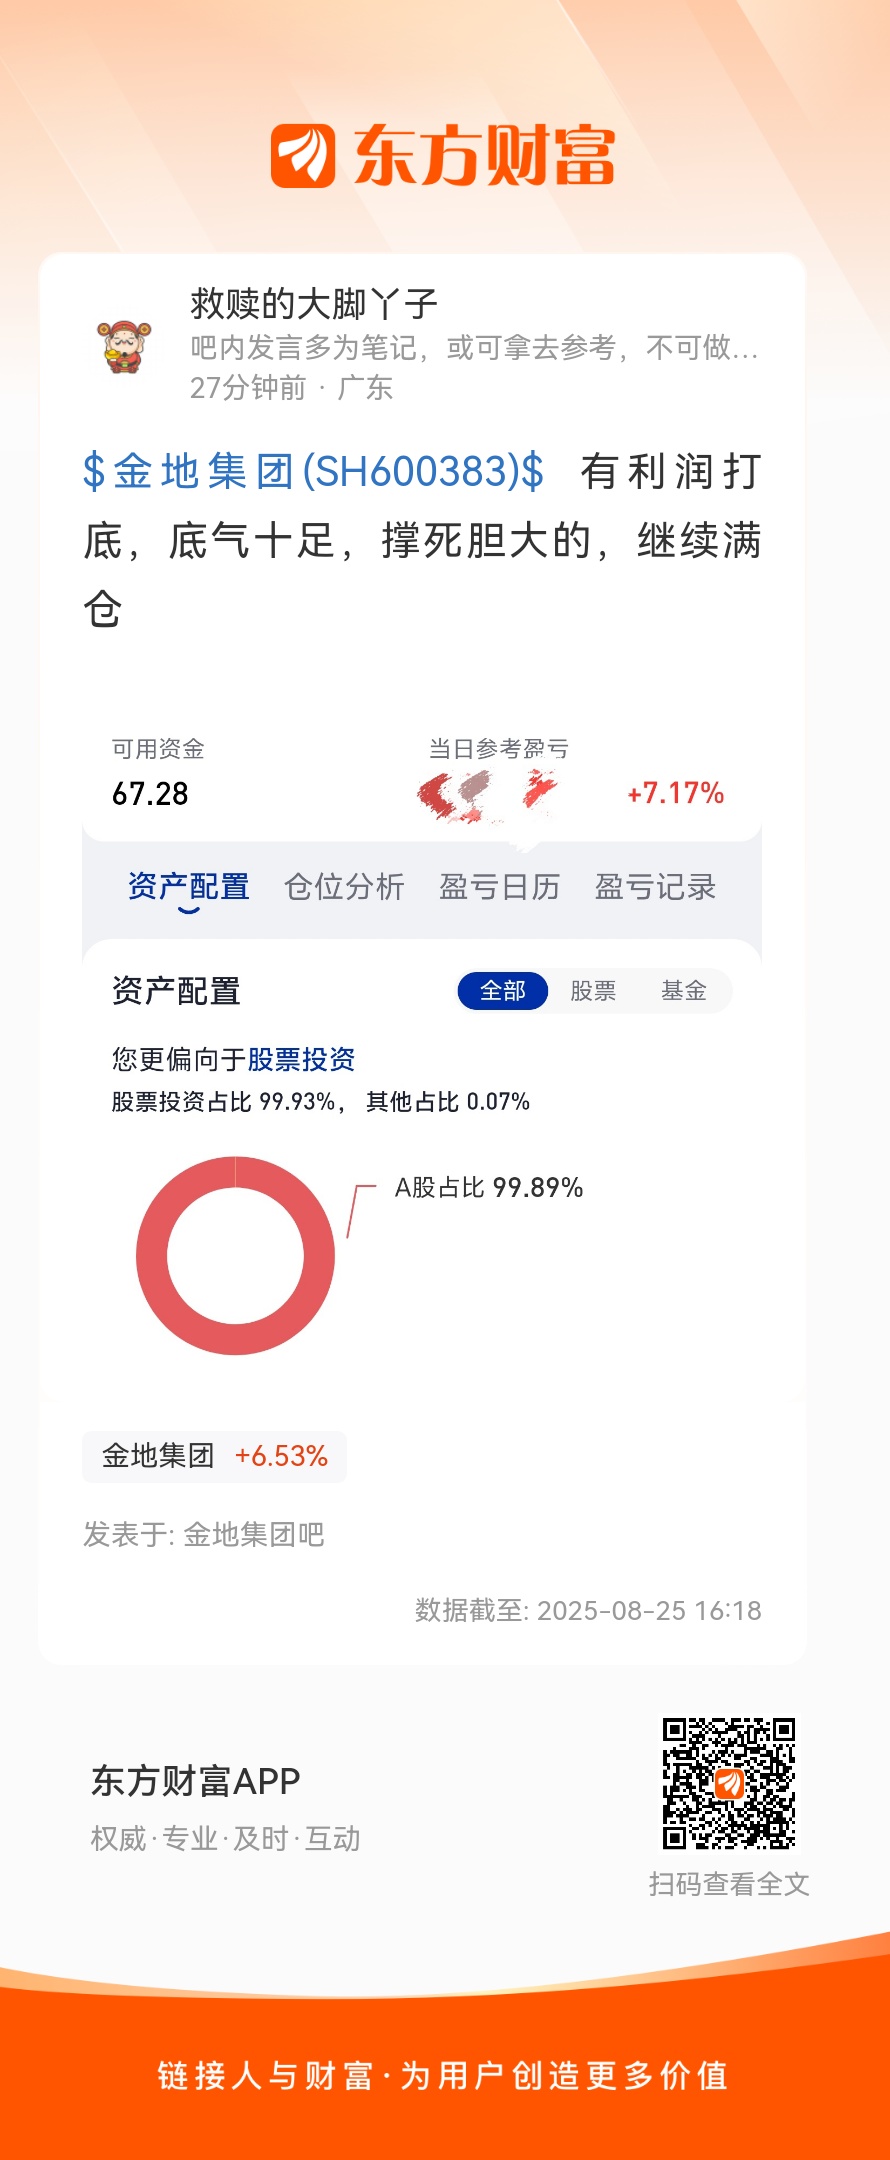The width and height of the screenshot is (890, 2160).
Task: Switch to the 仓位分析 tab
Action: [344, 887]
